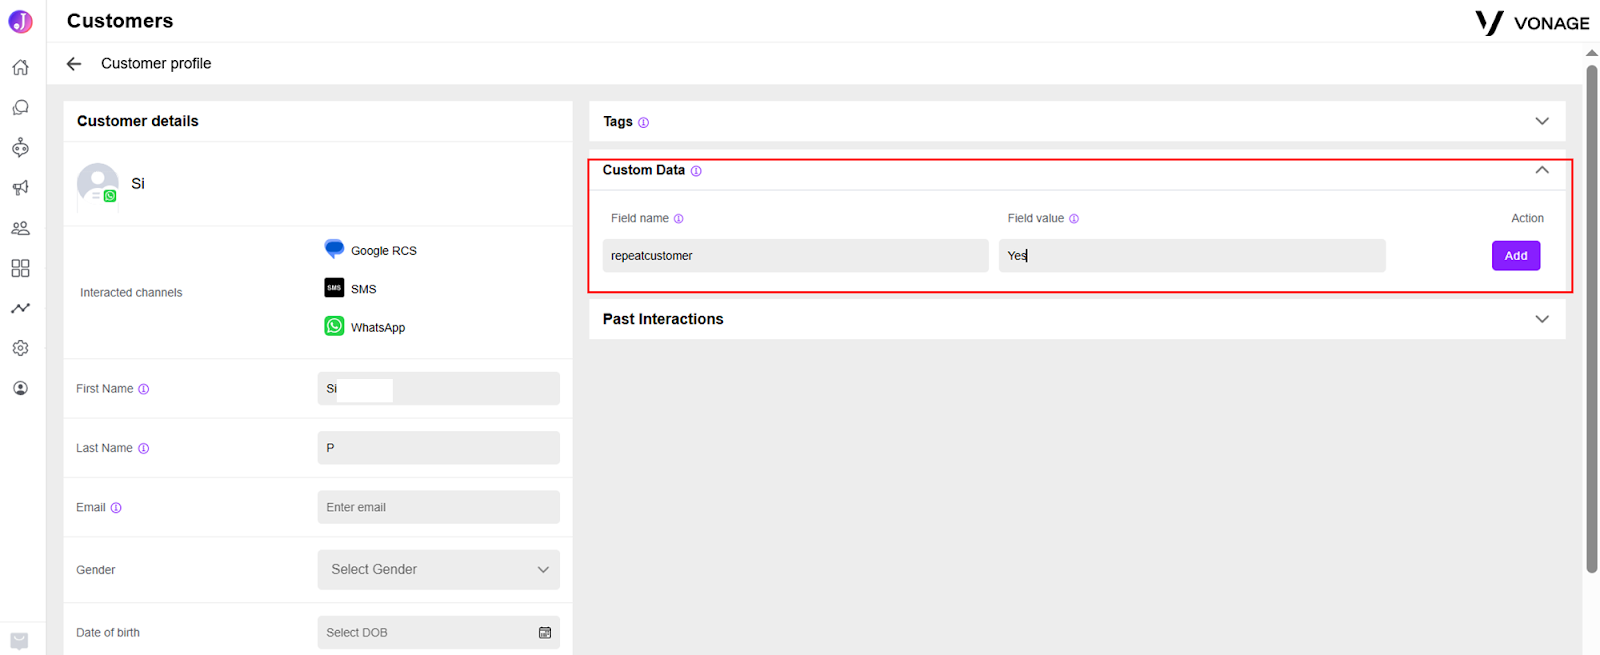
Task: Click the back arrow beside Customer profile
Action: click(74, 64)
